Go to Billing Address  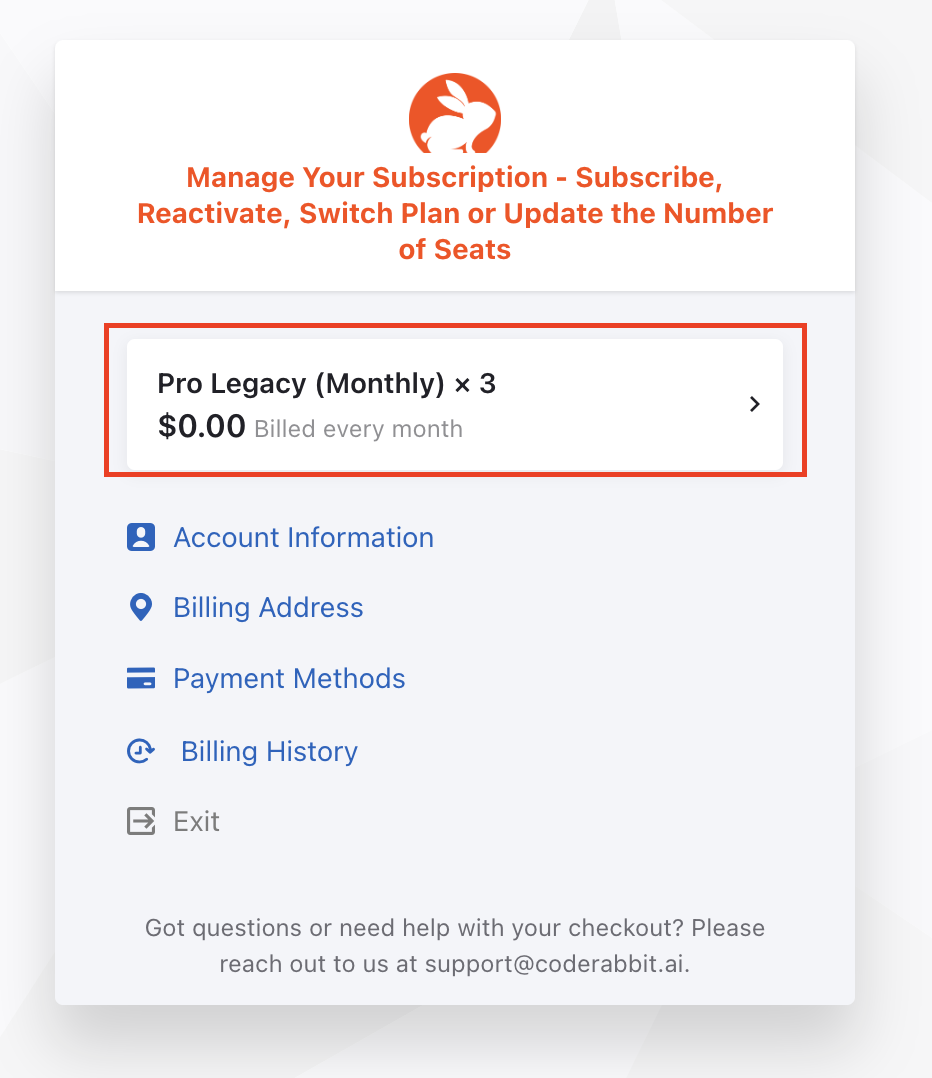(268, 608)
